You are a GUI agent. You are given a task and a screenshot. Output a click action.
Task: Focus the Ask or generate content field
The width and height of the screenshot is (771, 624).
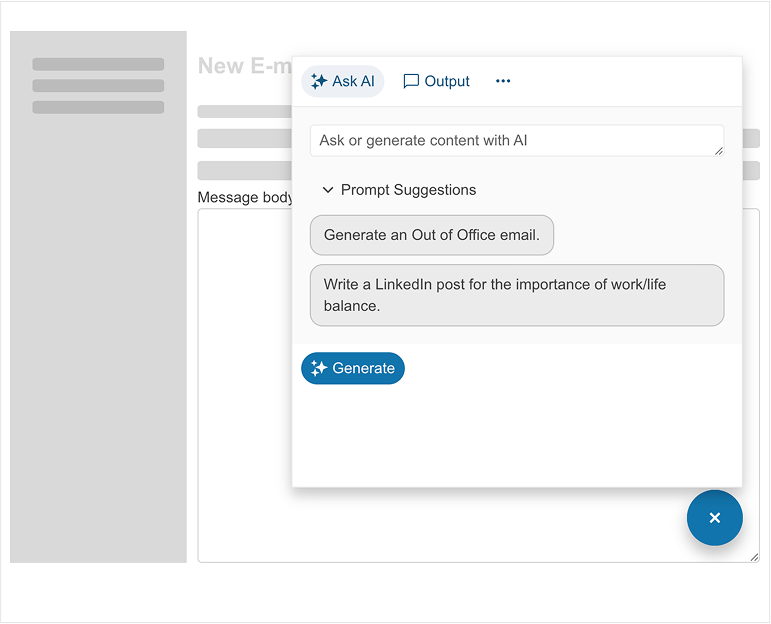coord(510,141)
